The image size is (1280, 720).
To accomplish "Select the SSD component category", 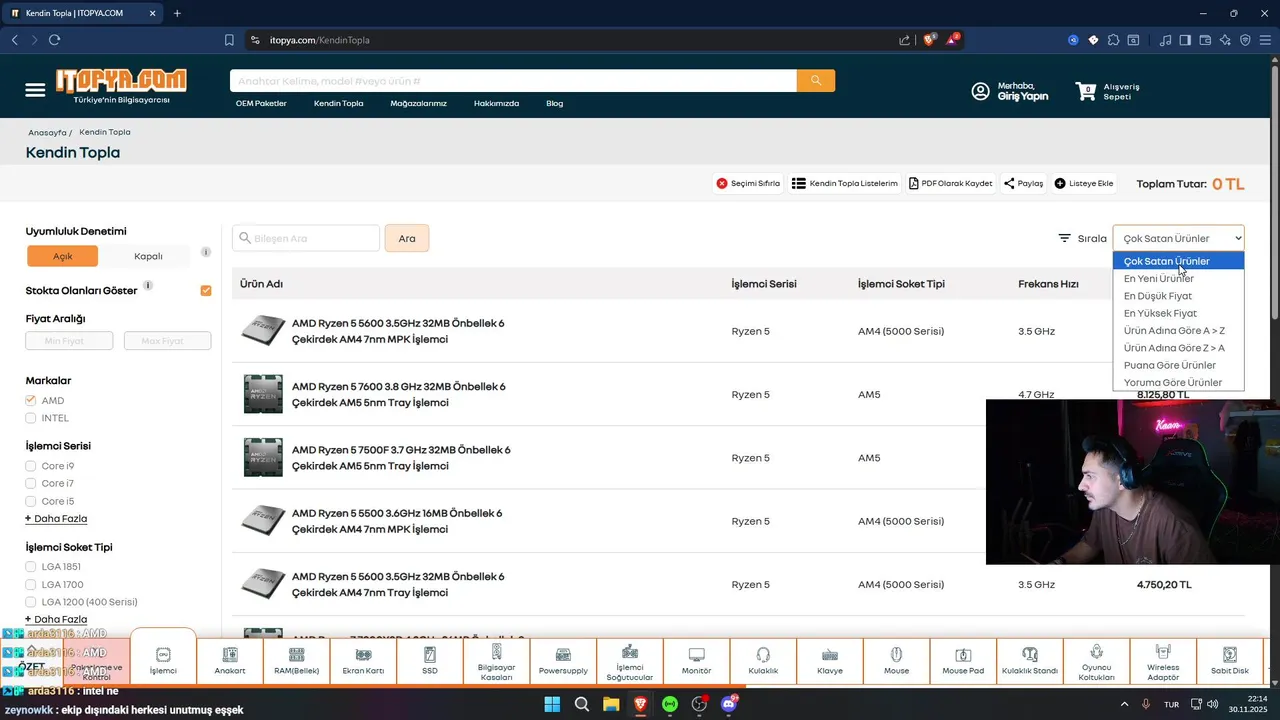I will [430, 661].
